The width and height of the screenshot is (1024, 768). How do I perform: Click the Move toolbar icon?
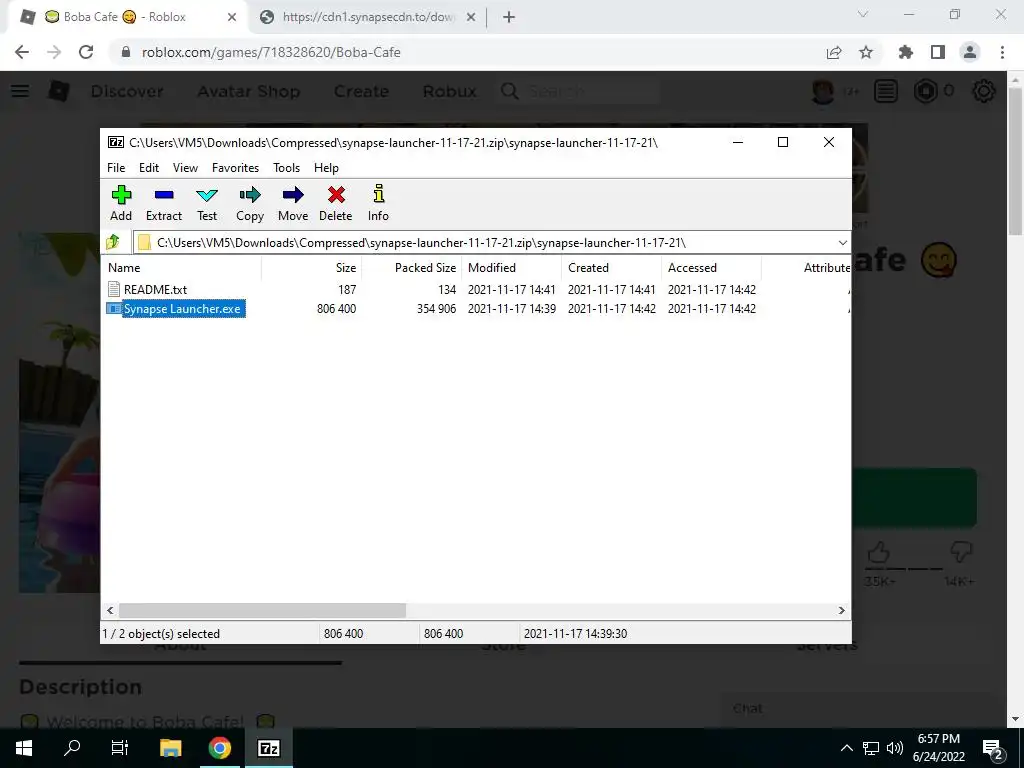click(293, 195)
